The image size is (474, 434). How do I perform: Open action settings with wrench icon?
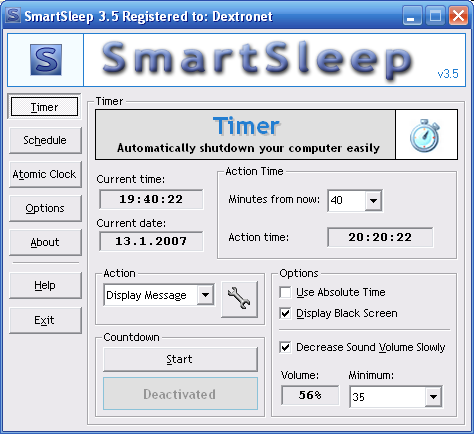click(x=239, y=299)
